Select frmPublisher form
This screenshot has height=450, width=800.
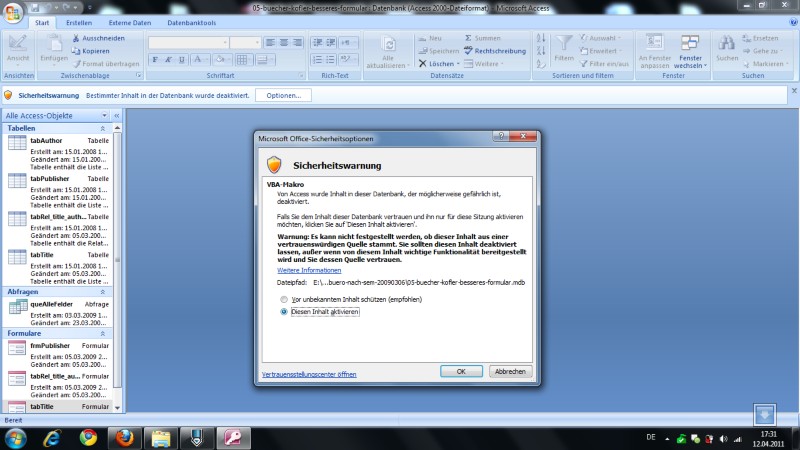(58, 355)
